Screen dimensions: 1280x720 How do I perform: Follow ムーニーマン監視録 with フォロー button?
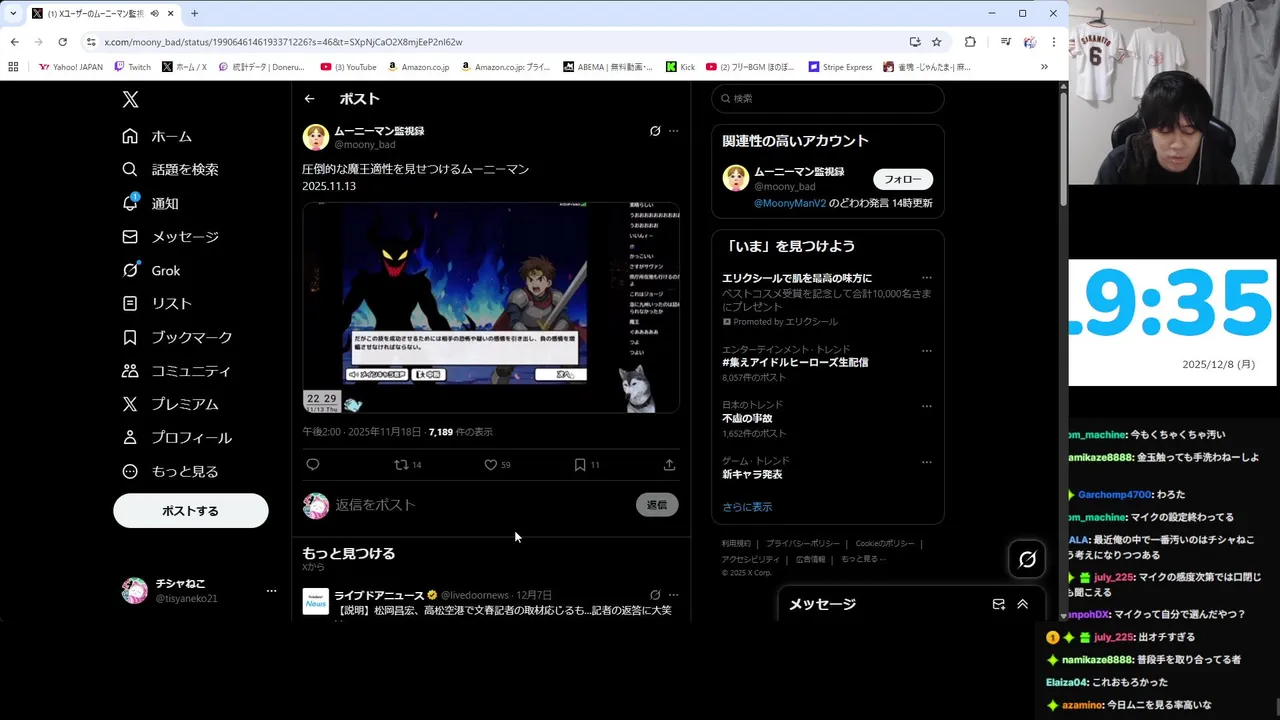pyautogui.click(x=903, y=179)
